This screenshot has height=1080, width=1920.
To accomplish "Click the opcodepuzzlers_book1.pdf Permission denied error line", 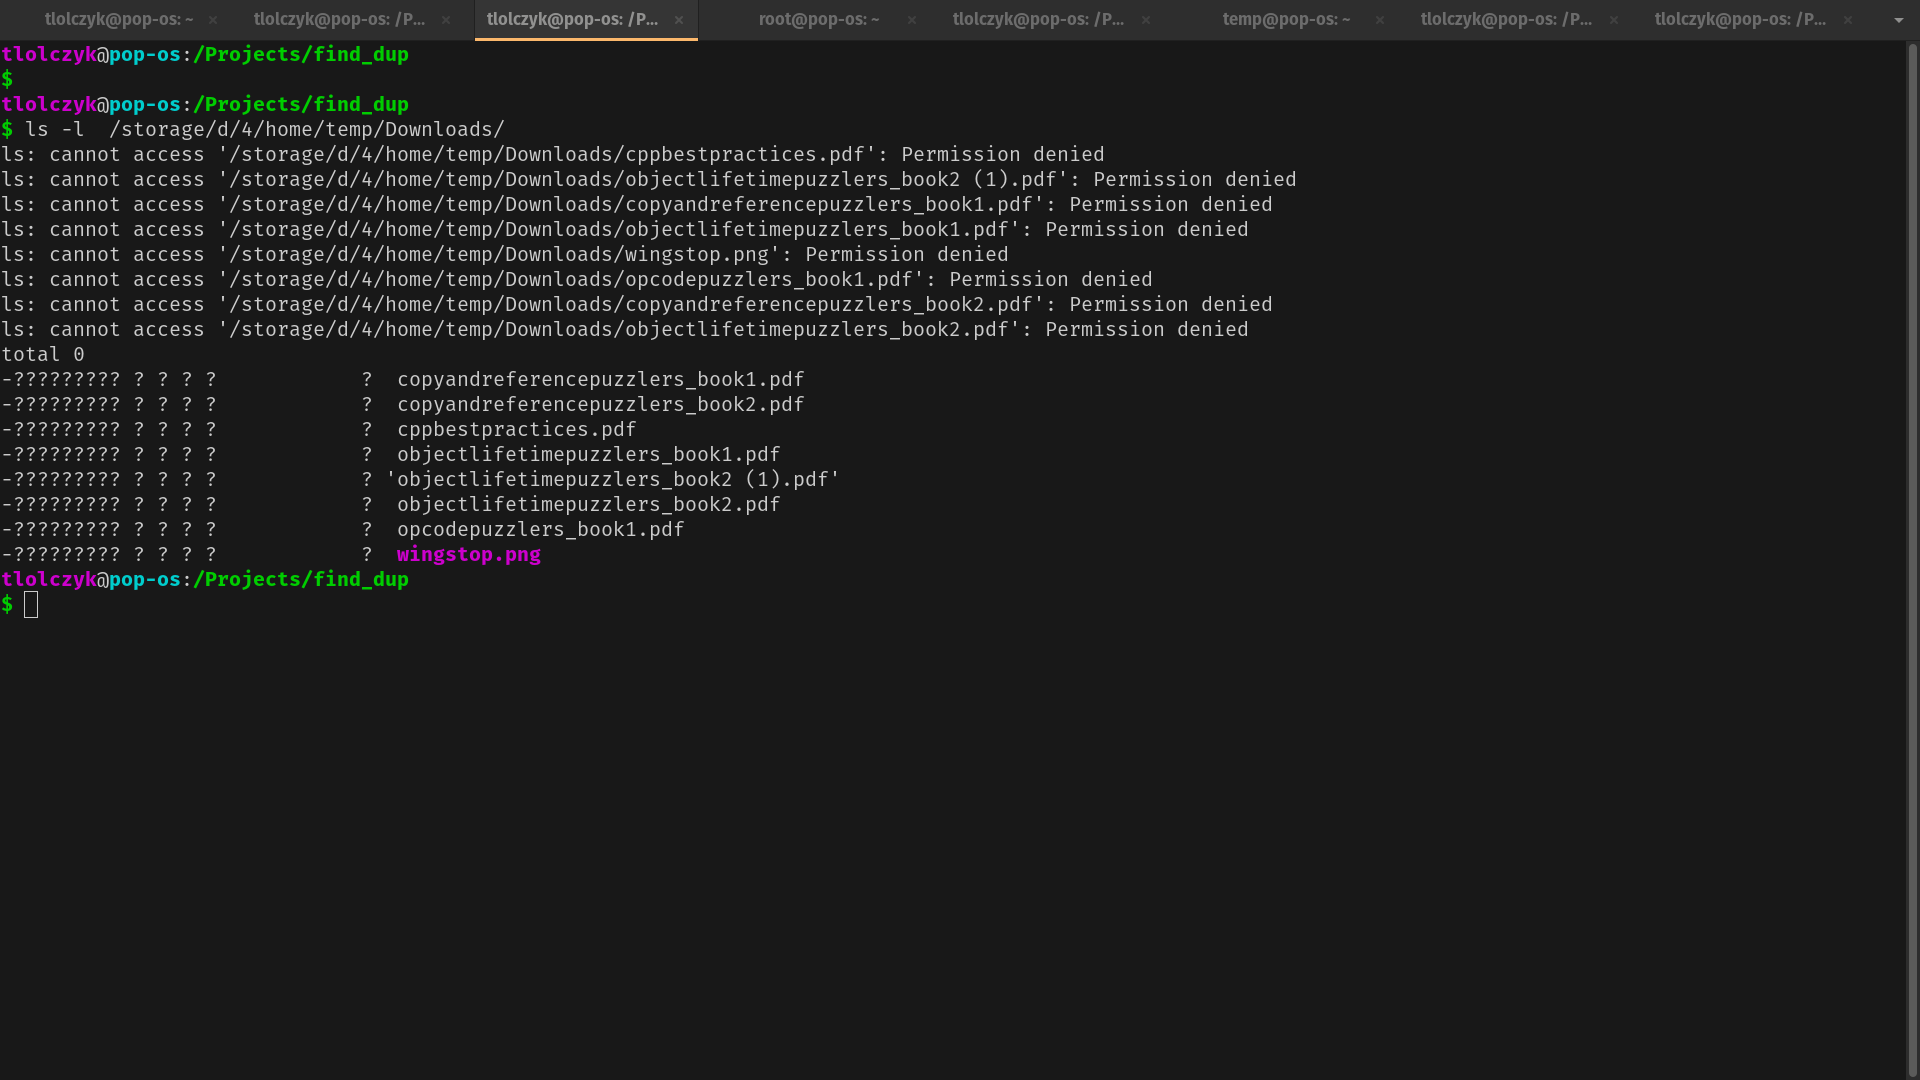I will tap(577, 280).
